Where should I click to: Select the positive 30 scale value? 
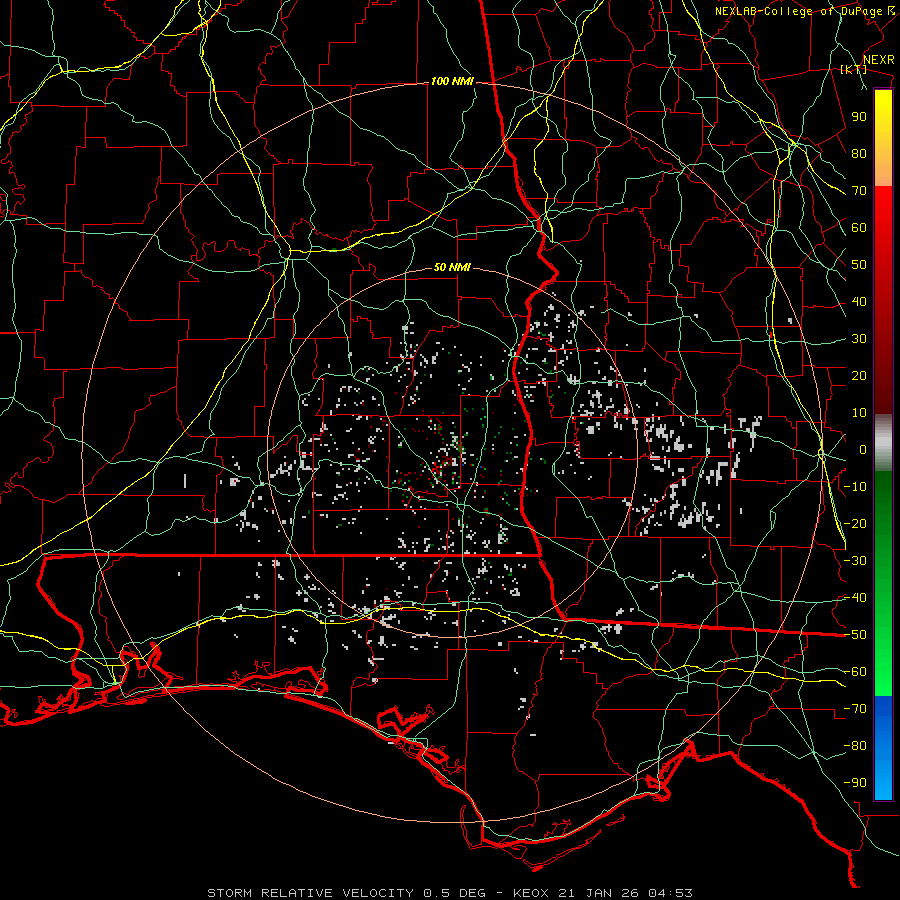click(859, 339)
